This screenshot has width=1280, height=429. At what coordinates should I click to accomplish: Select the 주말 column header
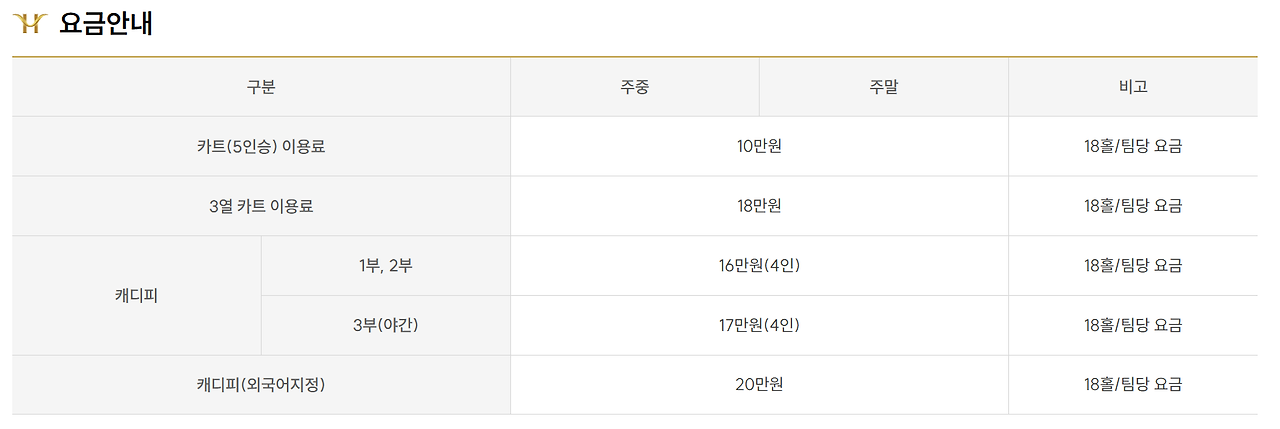(883, 87)
